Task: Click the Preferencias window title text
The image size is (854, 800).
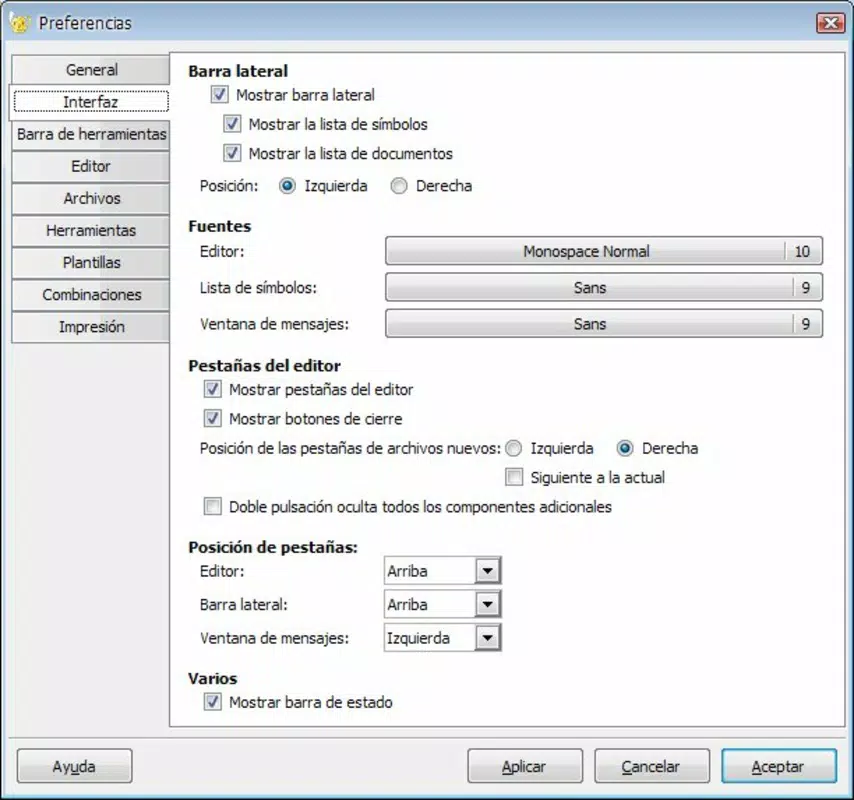Action: 85,23
